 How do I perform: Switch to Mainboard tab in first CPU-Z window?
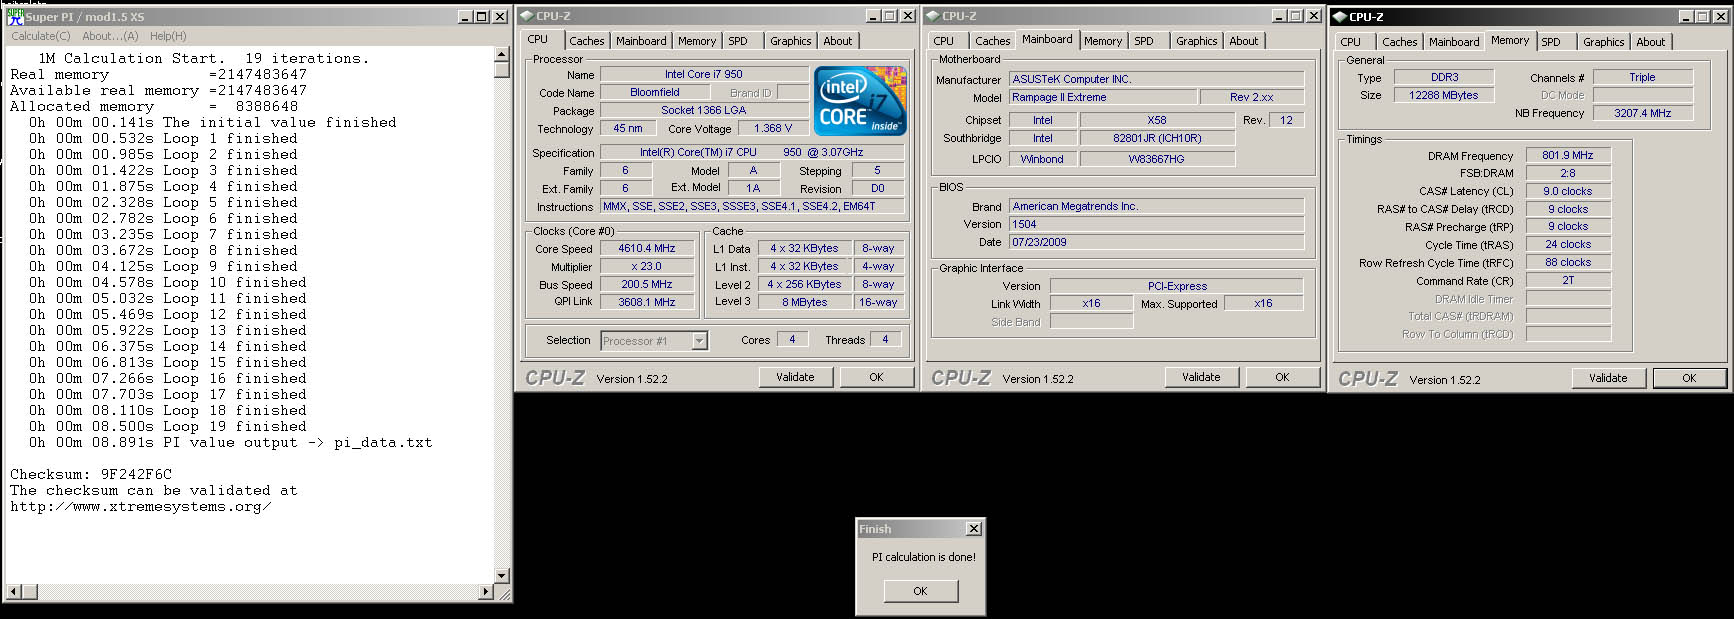click(641, 41)
